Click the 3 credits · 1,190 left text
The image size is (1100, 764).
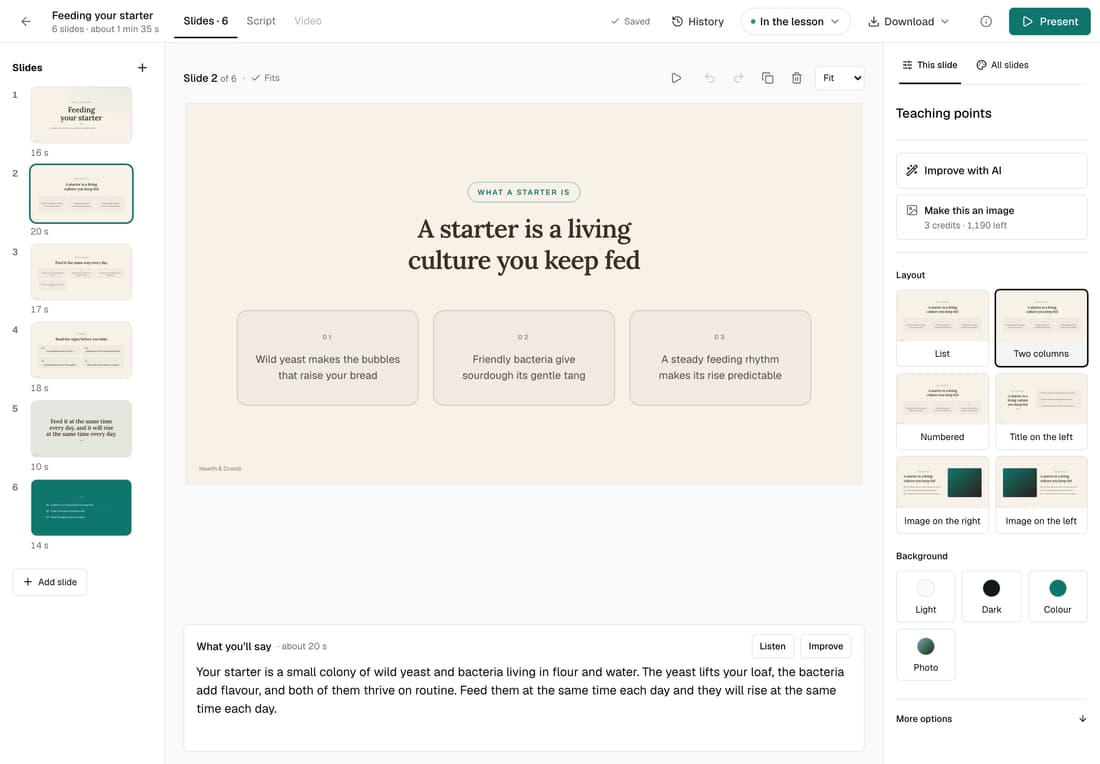pos(965,225)
